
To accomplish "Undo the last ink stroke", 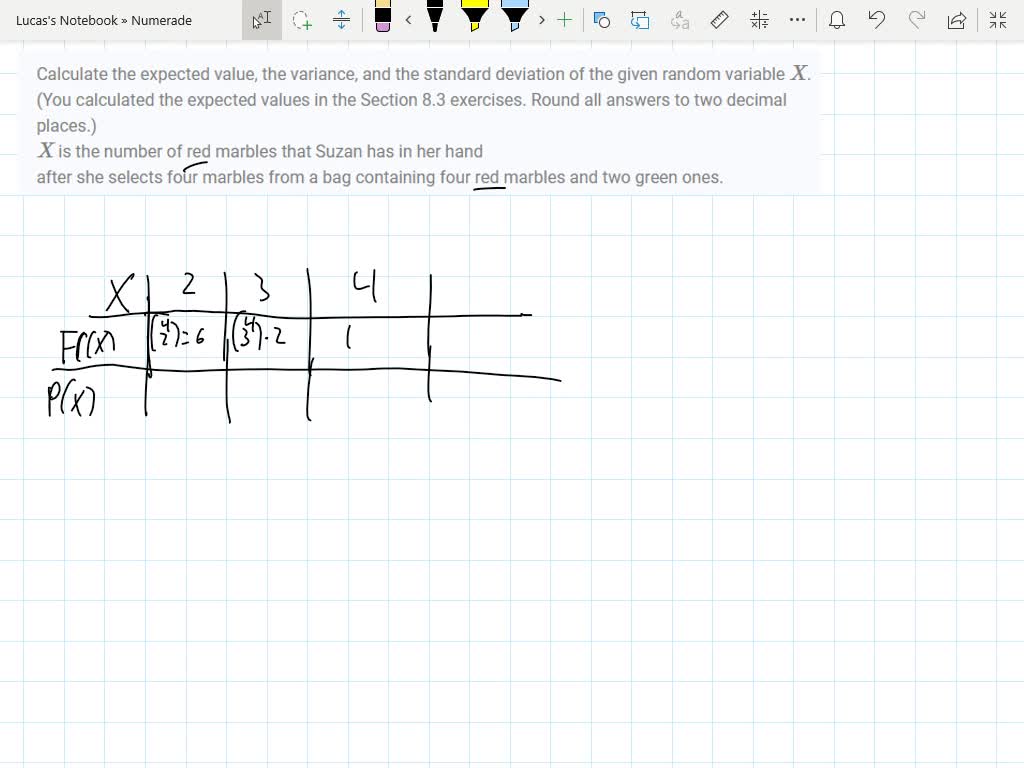I will pos(877,19).
